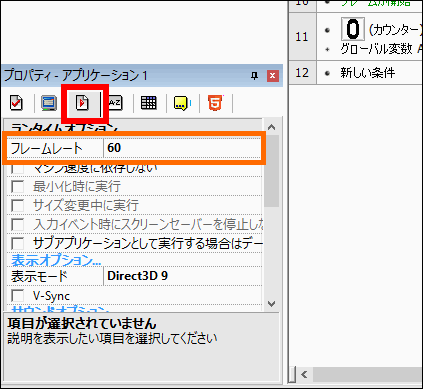Image resolution: width=423 pixels, height=389 pixels.
Task: Open the Settings tab with checkmark icon
Action: point(16,103)
